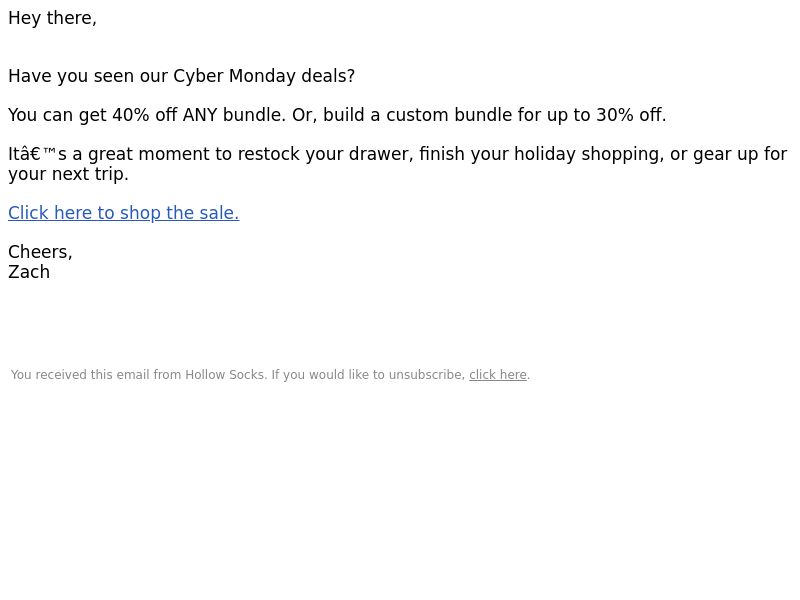Click the 'Cheers,' sign-off line
The height and width of the screenshot is (600, 800).
click(x=40, y=252)
